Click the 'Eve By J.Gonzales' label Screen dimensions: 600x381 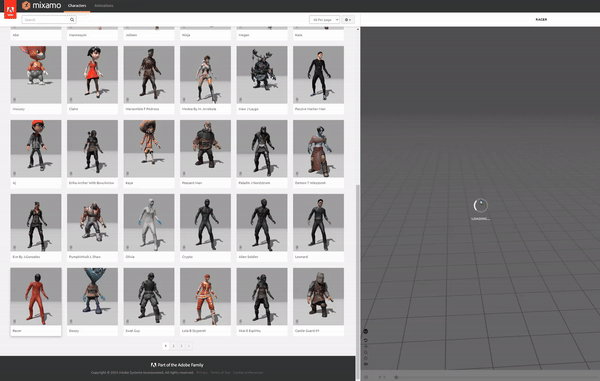[x=26, y=257]
